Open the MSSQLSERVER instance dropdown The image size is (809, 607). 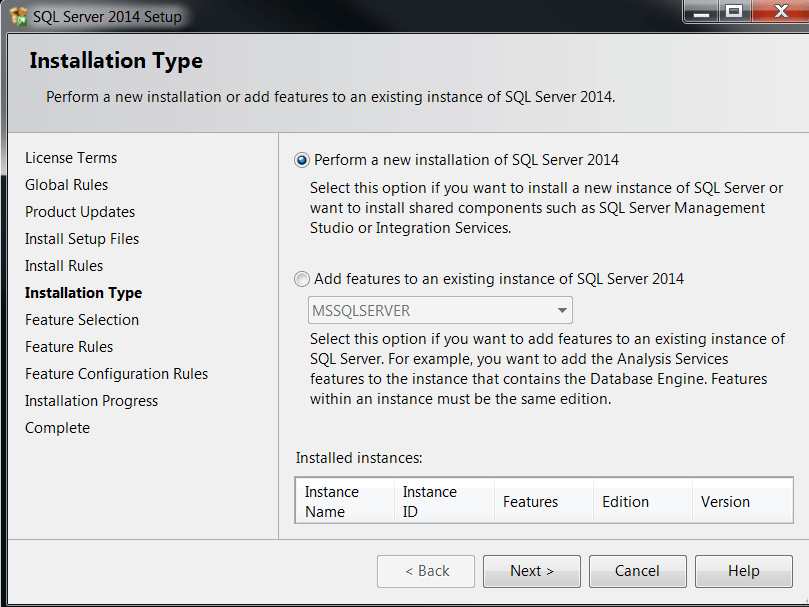pos(440,310)
